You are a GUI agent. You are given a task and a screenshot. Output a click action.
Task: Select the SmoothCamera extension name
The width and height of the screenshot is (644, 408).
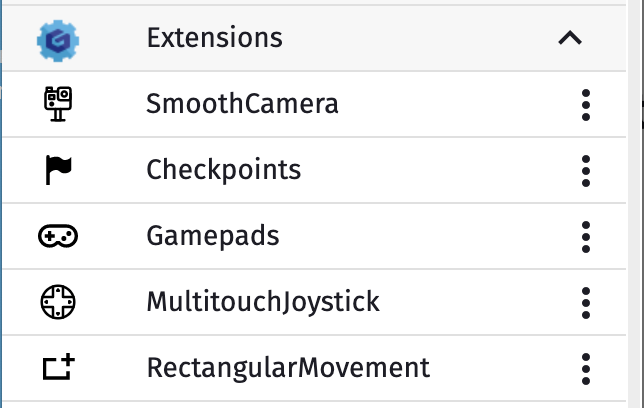(242, 103)
